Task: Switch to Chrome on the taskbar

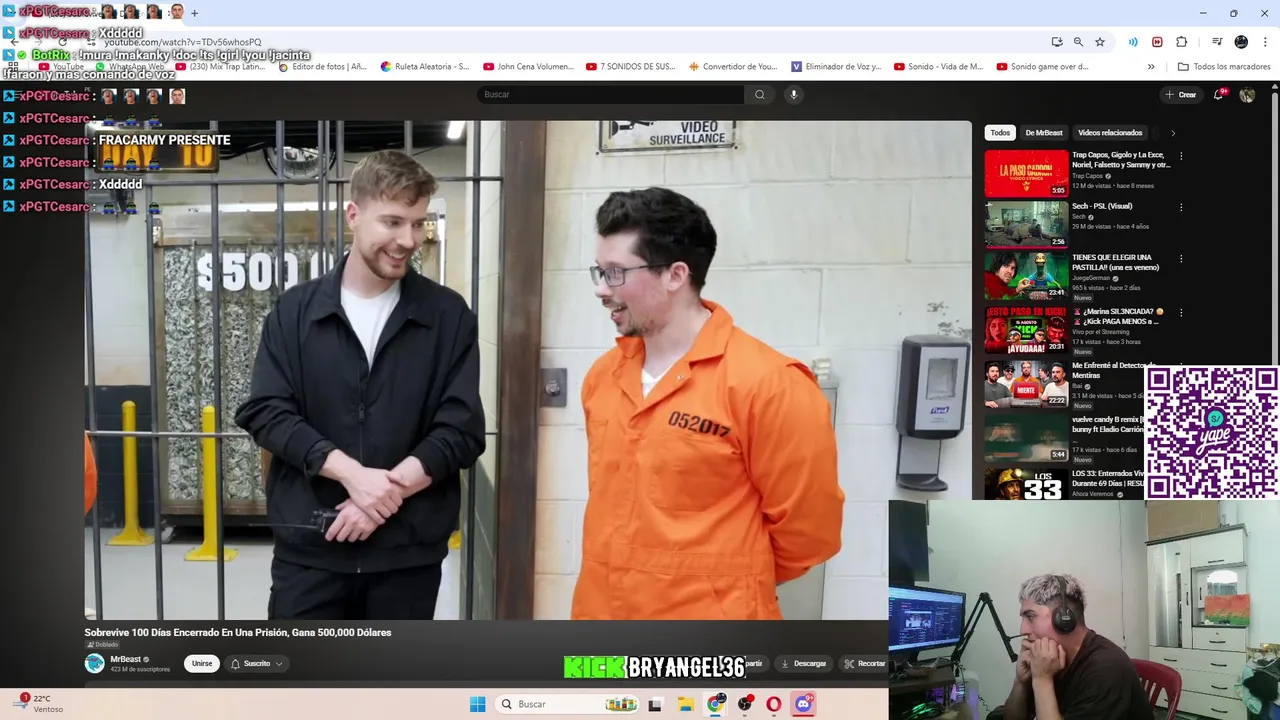Action: (716, 704)
